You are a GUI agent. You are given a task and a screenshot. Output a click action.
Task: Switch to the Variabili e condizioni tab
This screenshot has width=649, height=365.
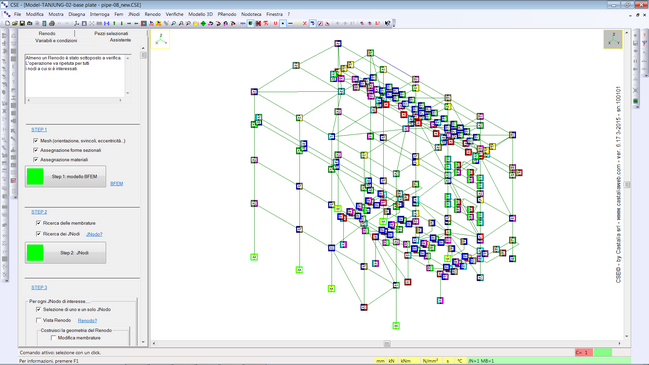(x=56, y=41)
